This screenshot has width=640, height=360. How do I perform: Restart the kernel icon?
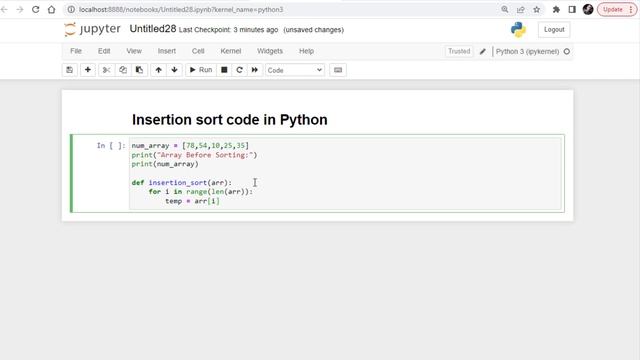[x=239, y=70]
